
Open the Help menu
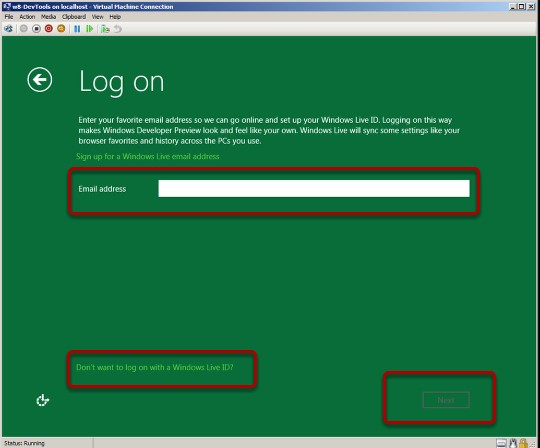click(x=115, y=17)
